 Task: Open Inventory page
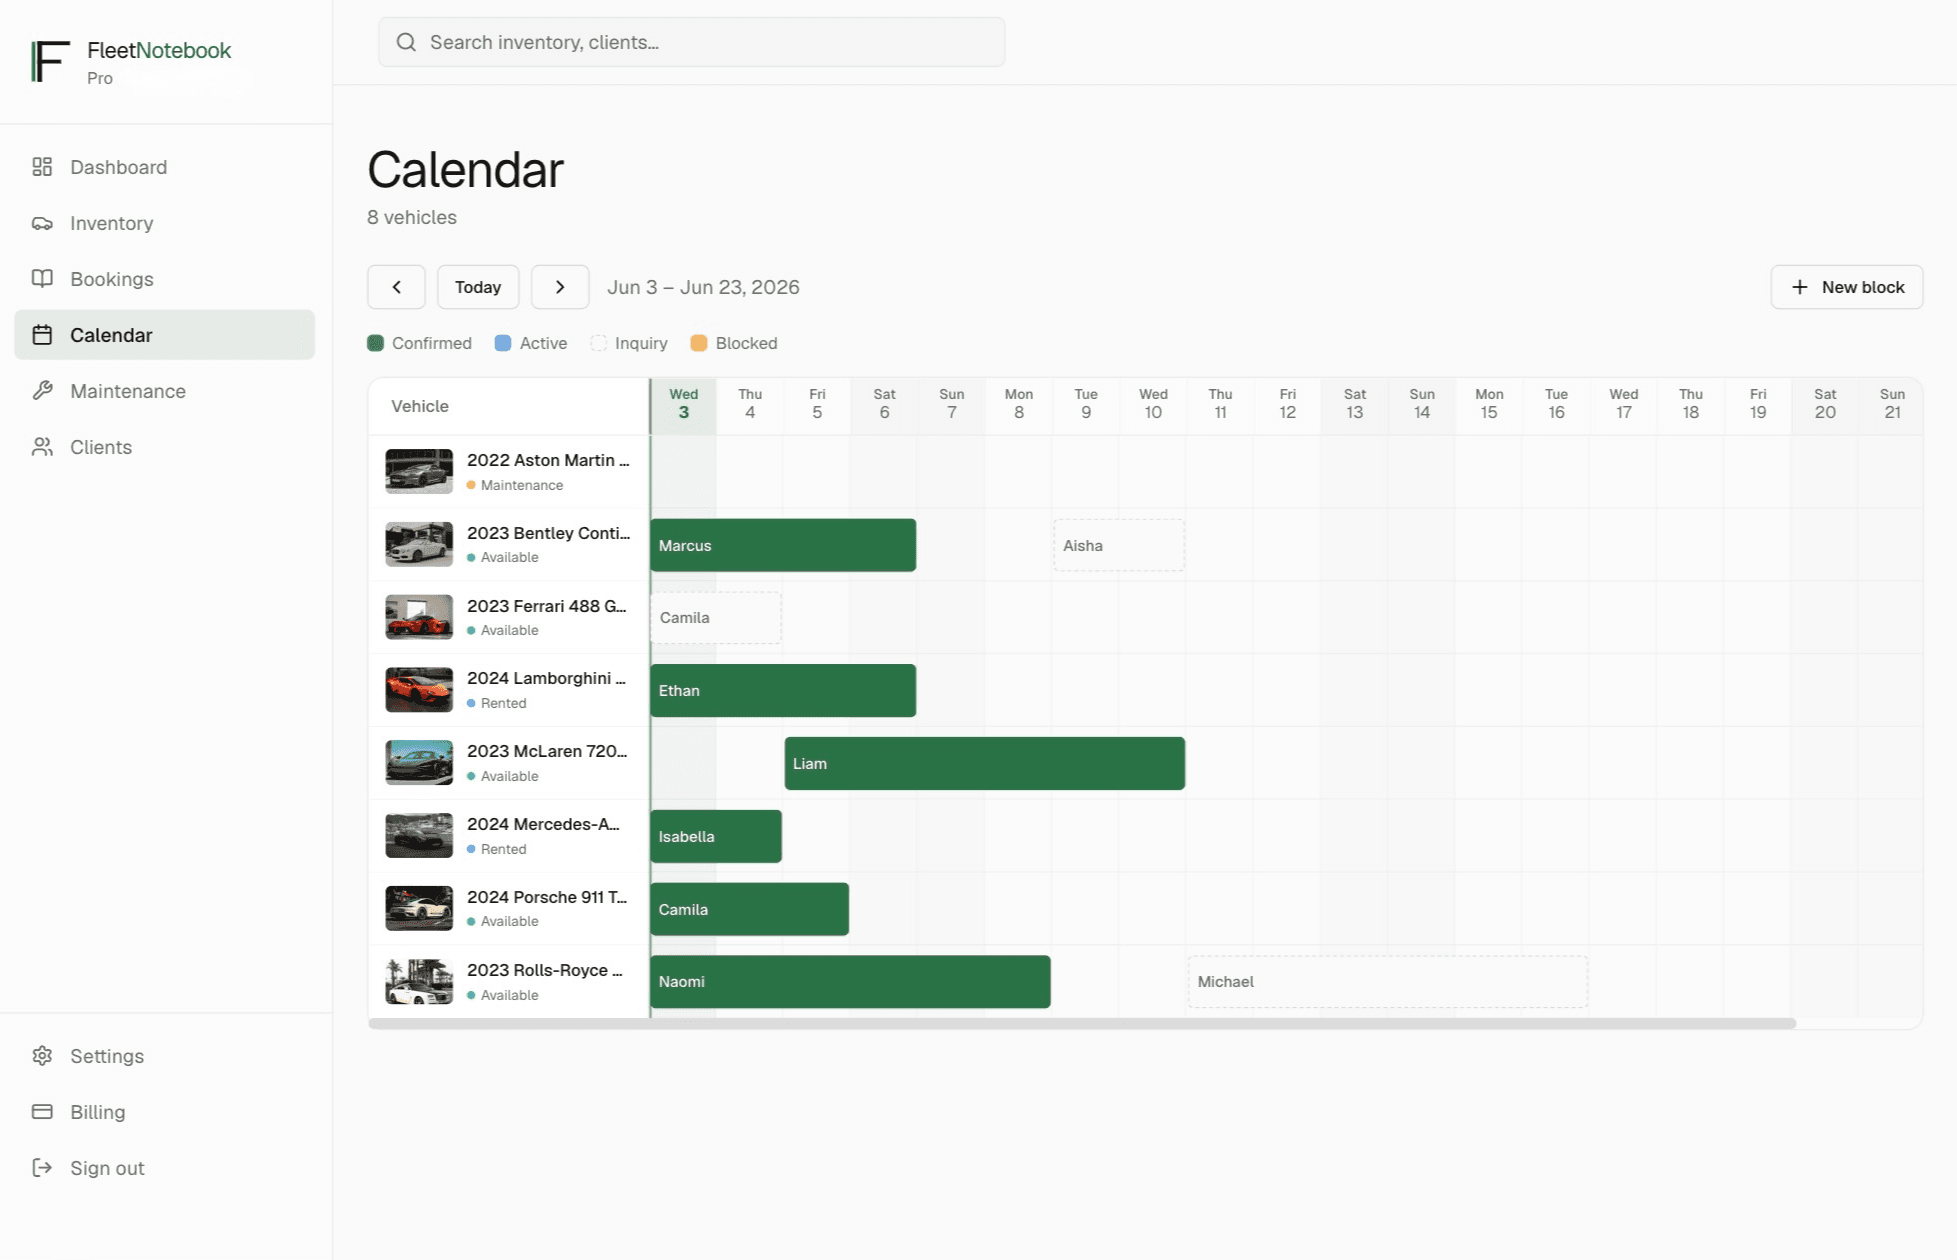tap(164, 223)
